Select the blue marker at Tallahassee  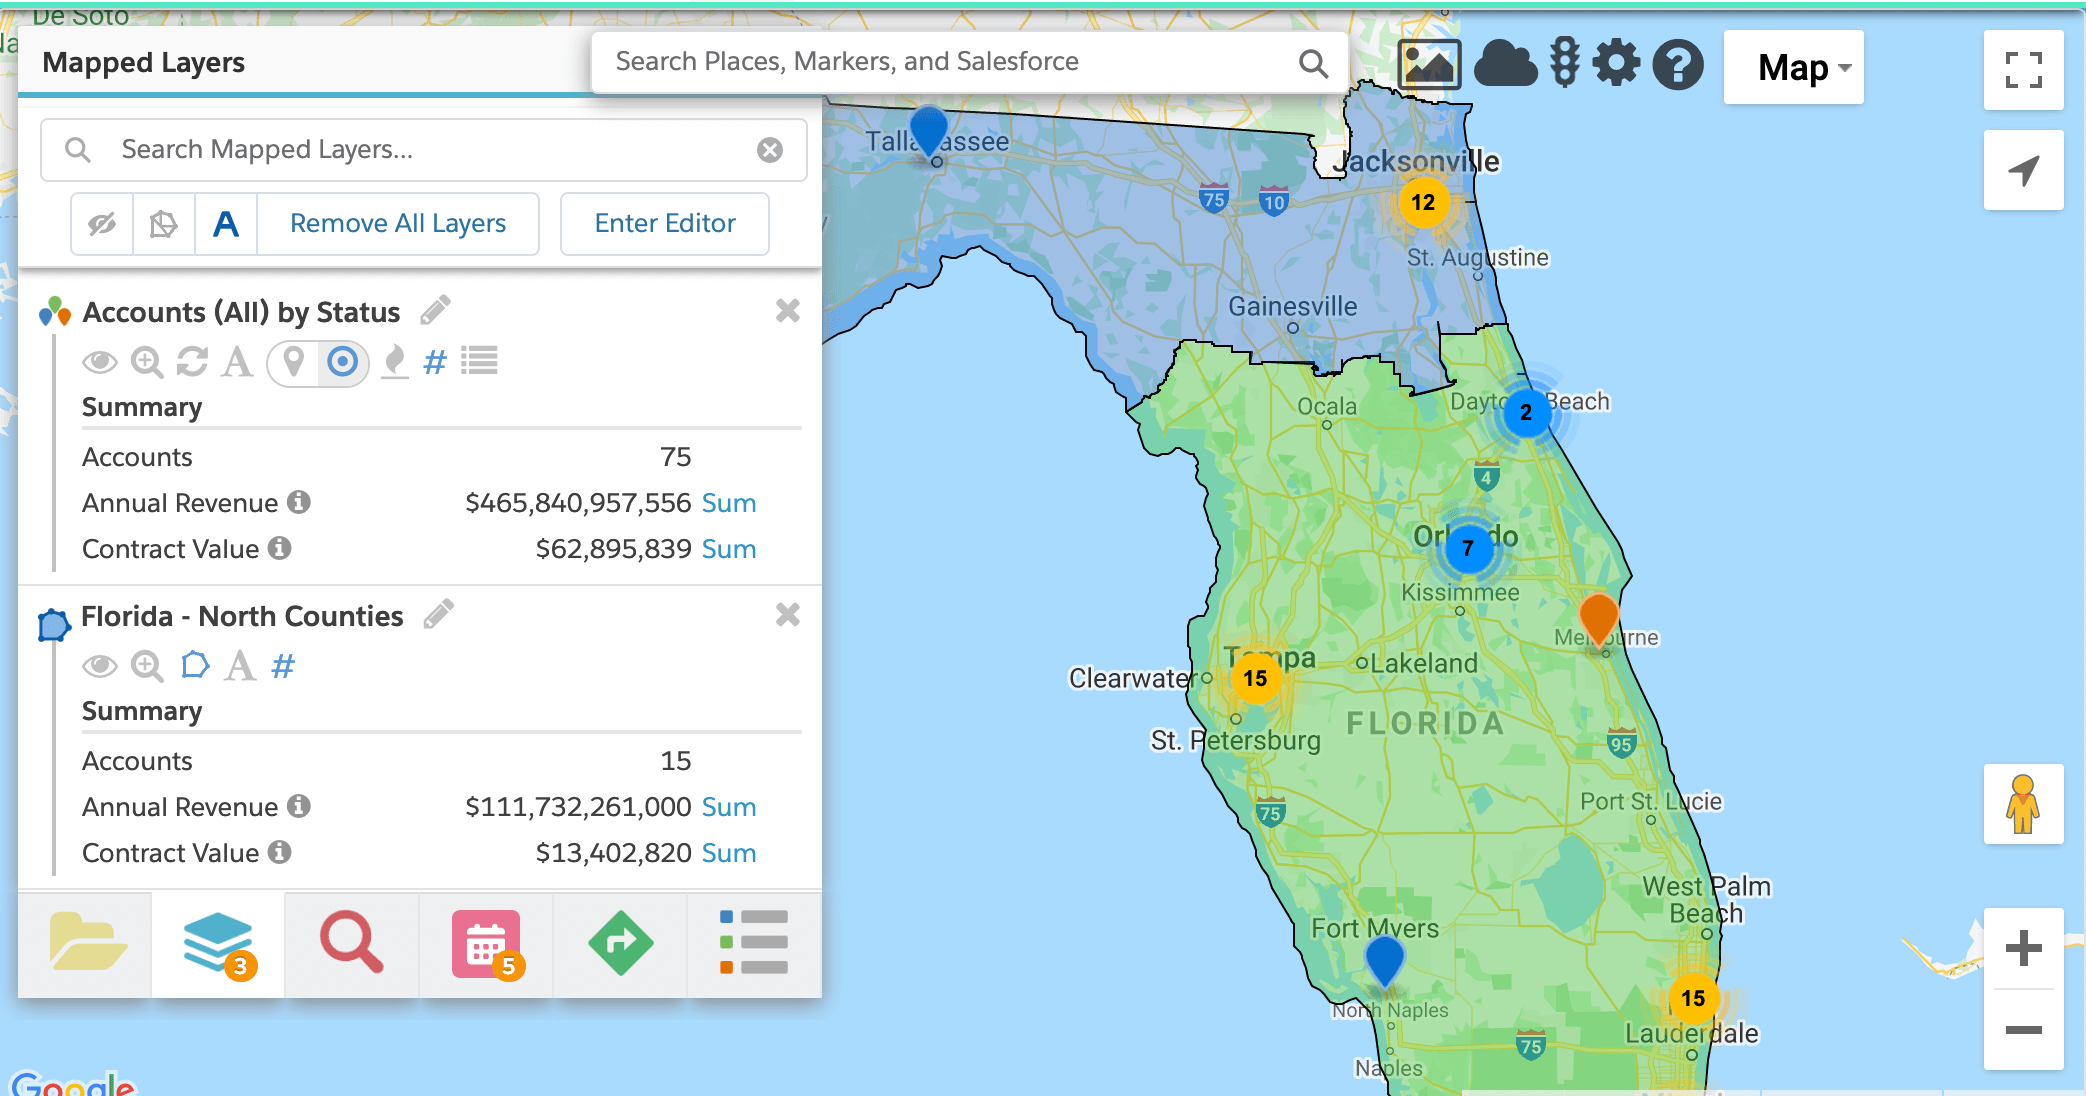[x=929, y=130]
